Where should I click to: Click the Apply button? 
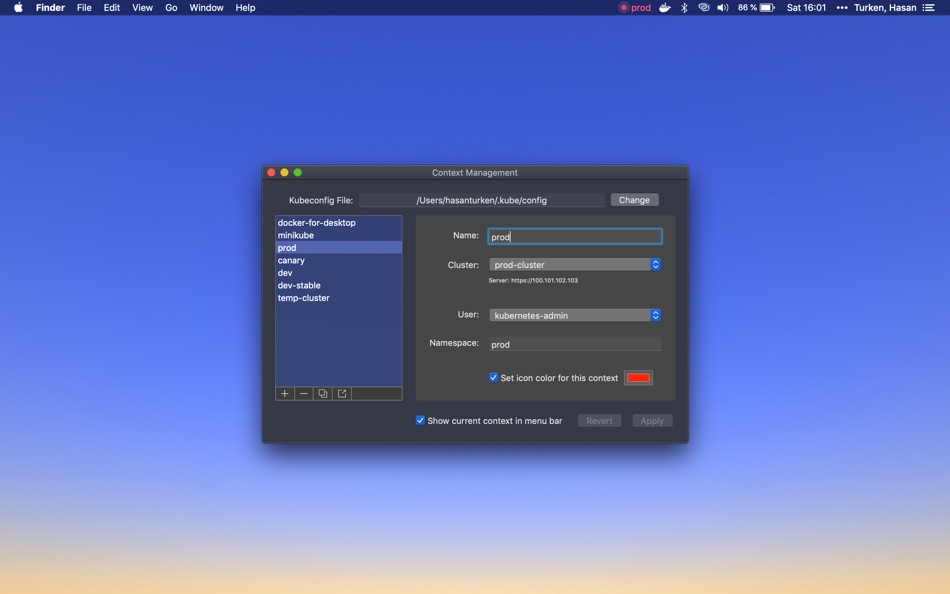coord(652,421)
